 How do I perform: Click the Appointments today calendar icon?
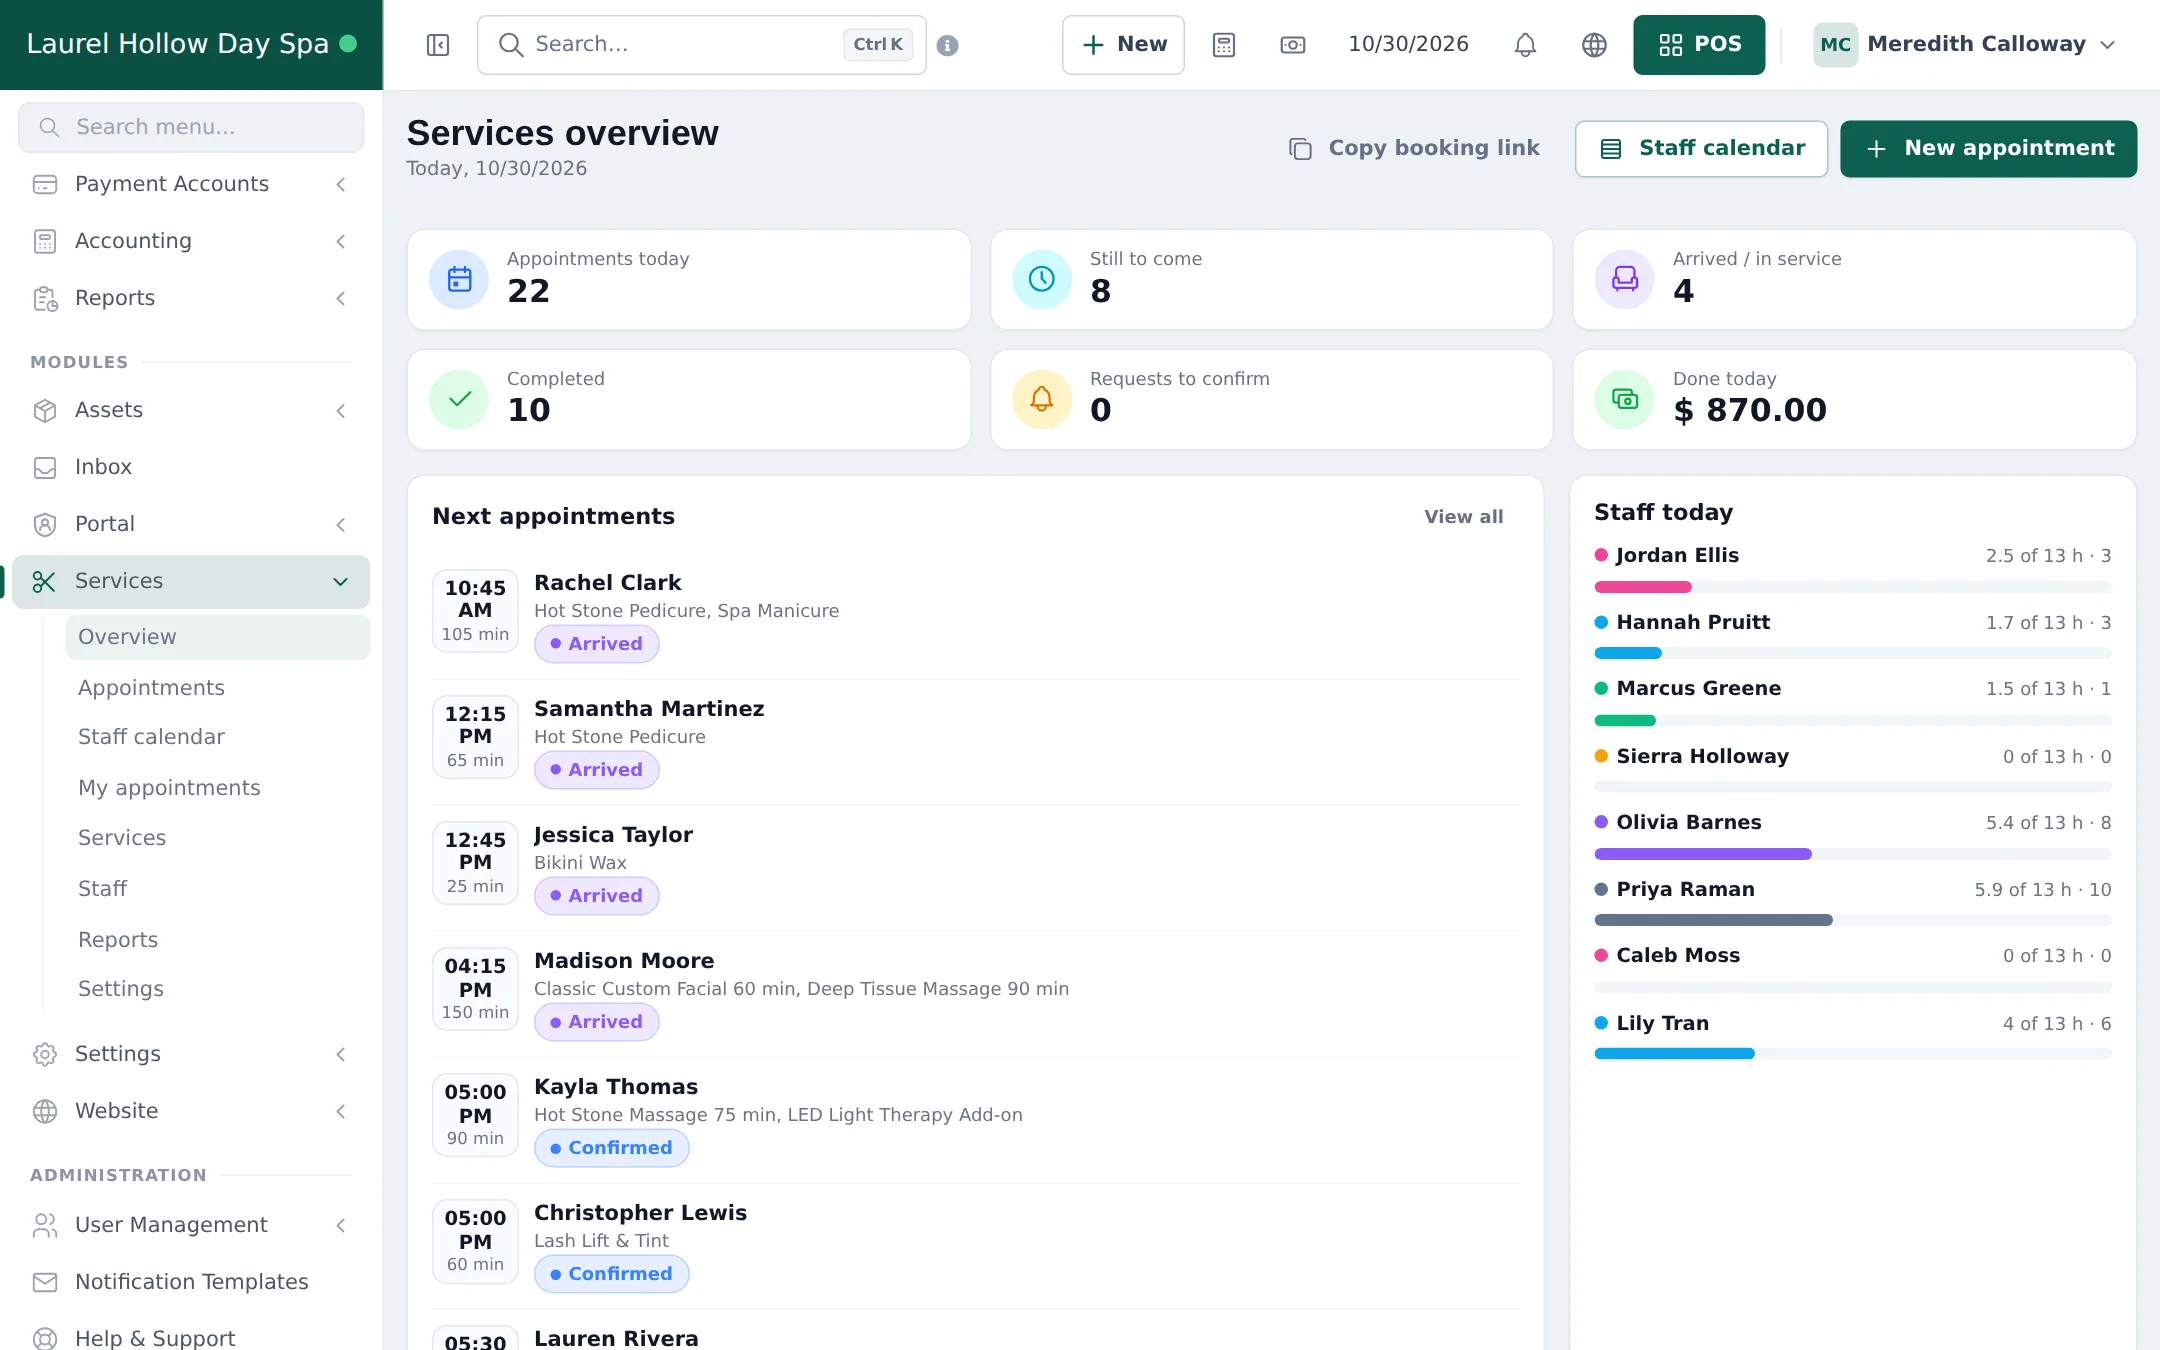click(459, 279)
